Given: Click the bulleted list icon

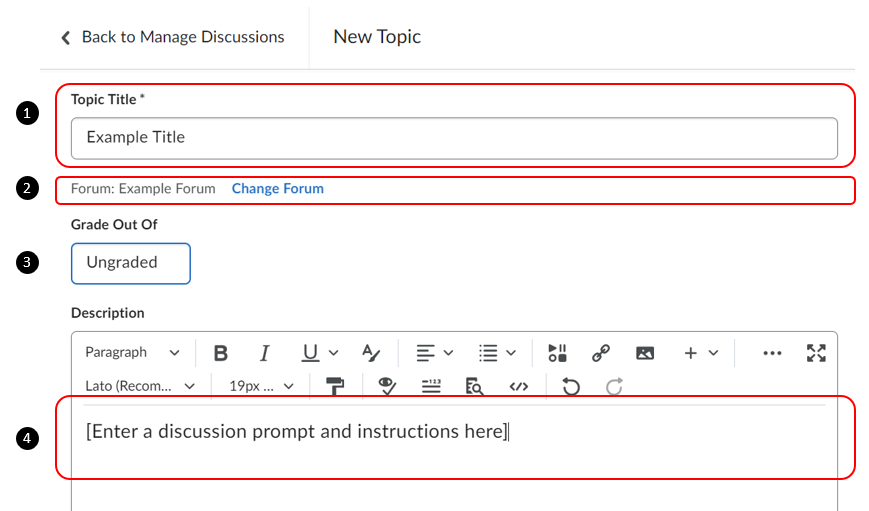Looking at the screenshot, I should point(488,353).
